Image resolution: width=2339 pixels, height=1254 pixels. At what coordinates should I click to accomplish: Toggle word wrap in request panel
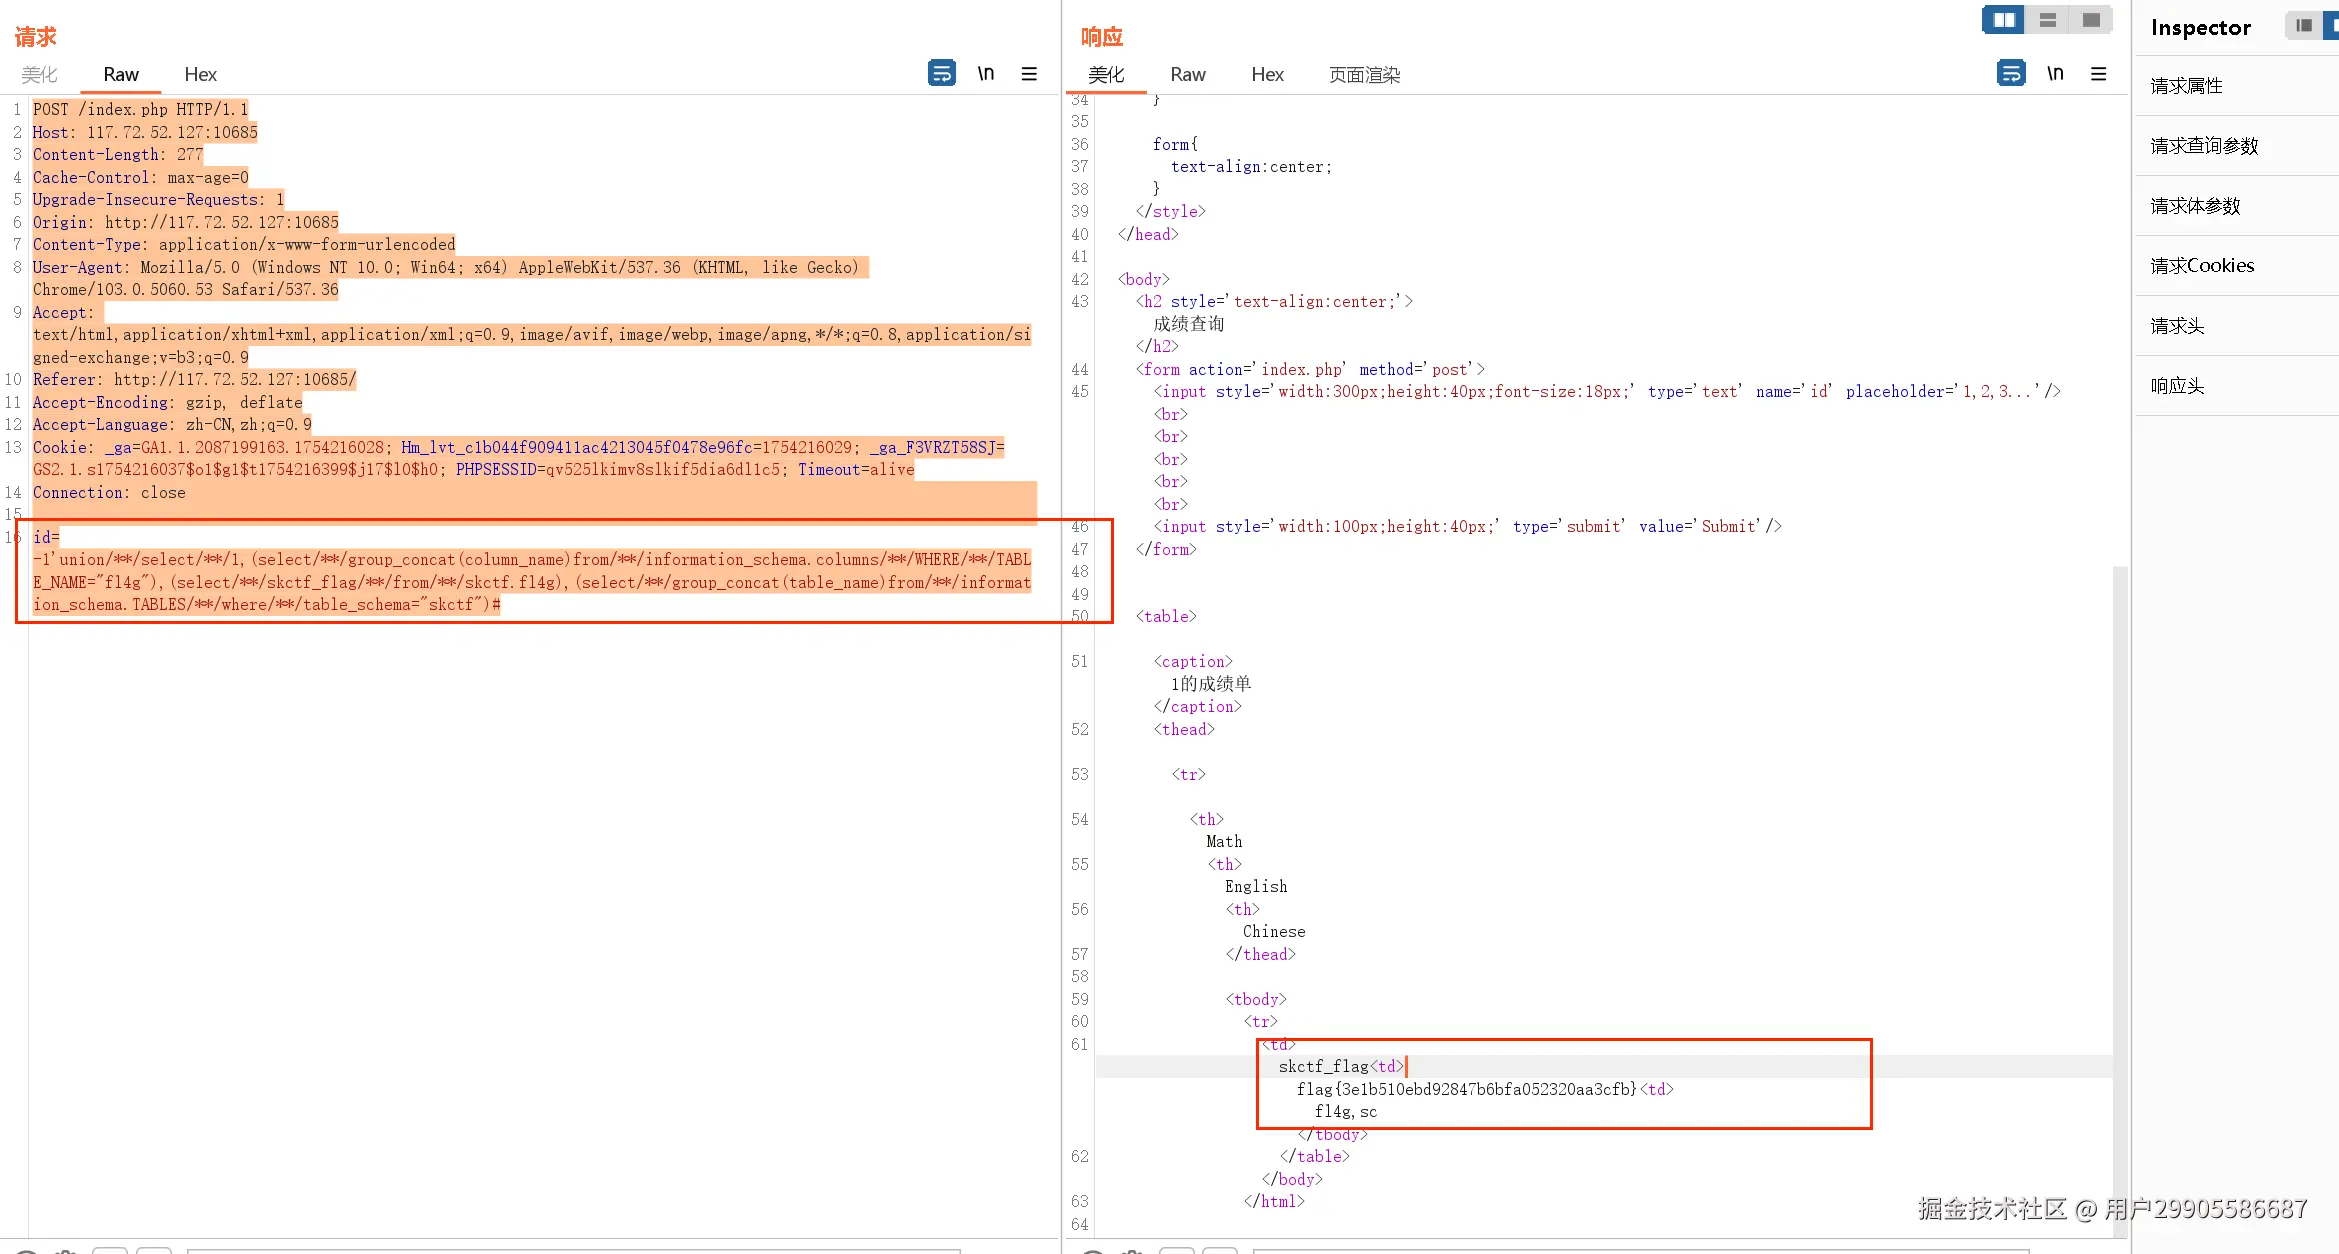pyautogui.click(x=941, y=73)
